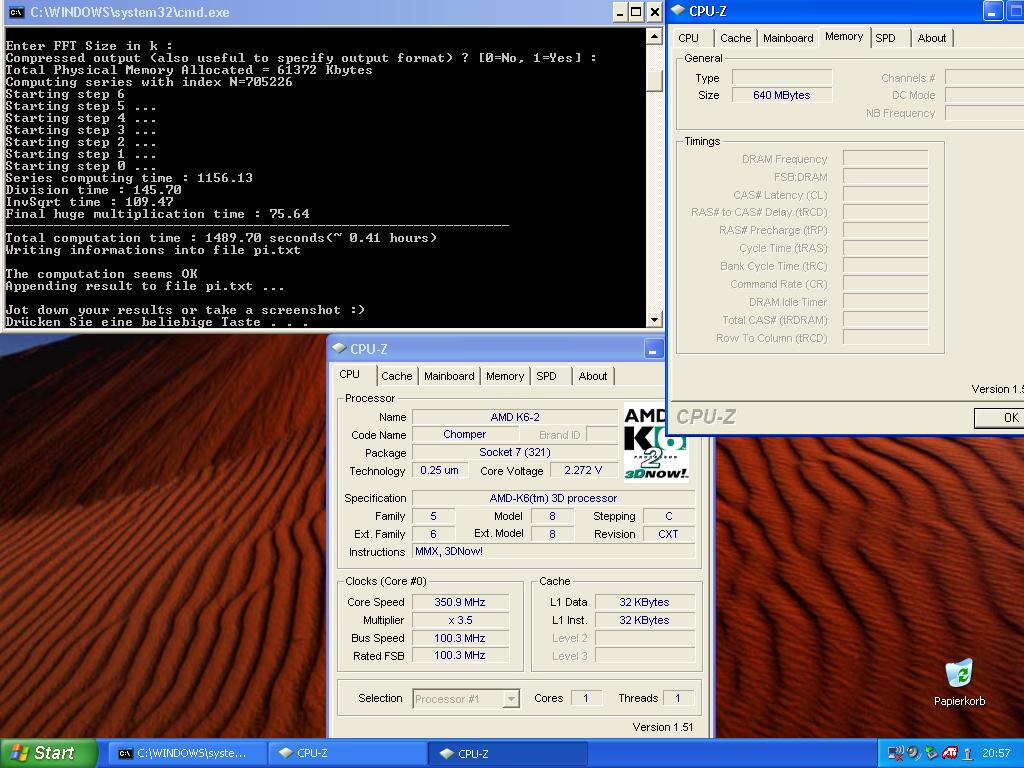The width and height of the screenshot is (1024, 768).
Task: Click 'Total computation time : 1489.70 seconds' line
Action: click(x=221, y=238)
